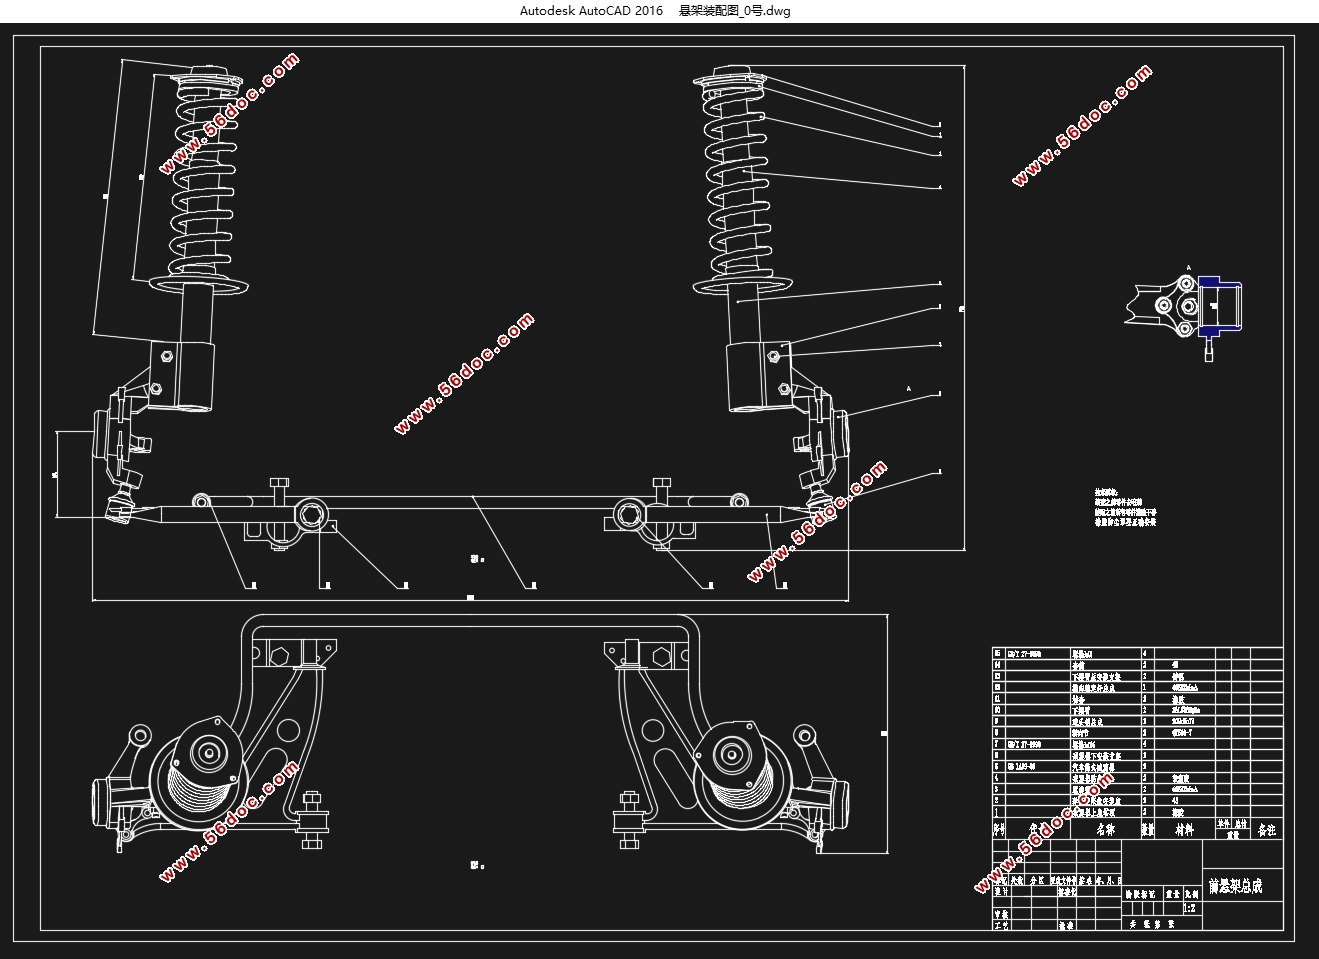Click the 备注 column header in parts list

point(1266,830)
